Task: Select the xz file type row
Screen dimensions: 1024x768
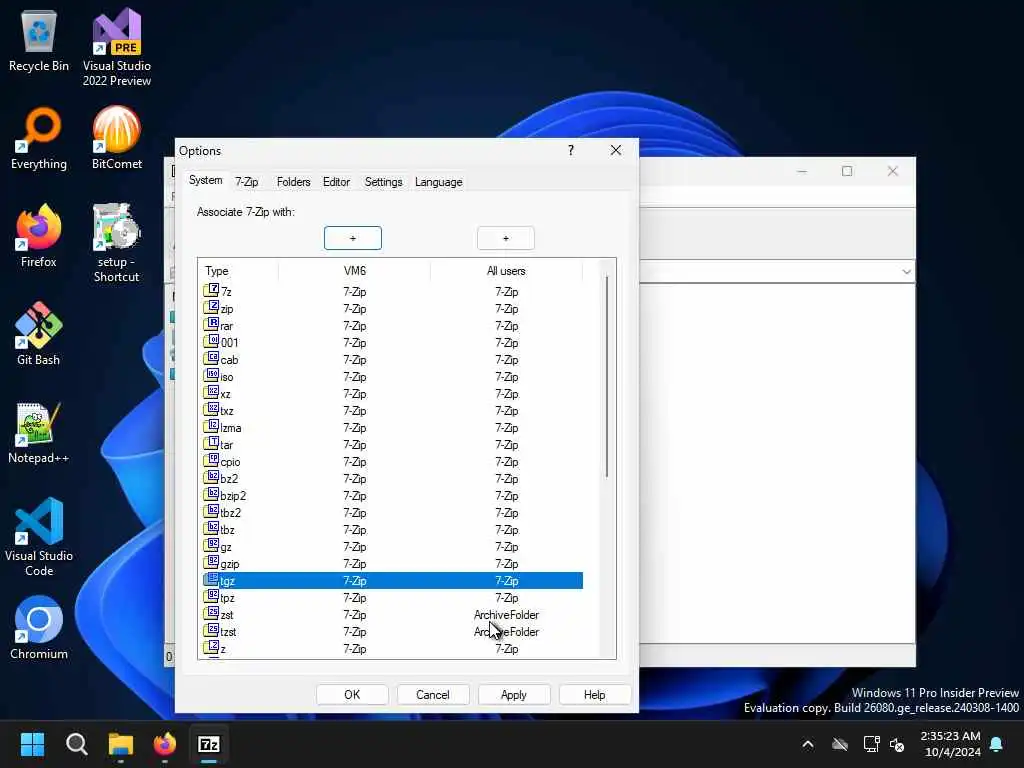Action: tap(392, 393)
